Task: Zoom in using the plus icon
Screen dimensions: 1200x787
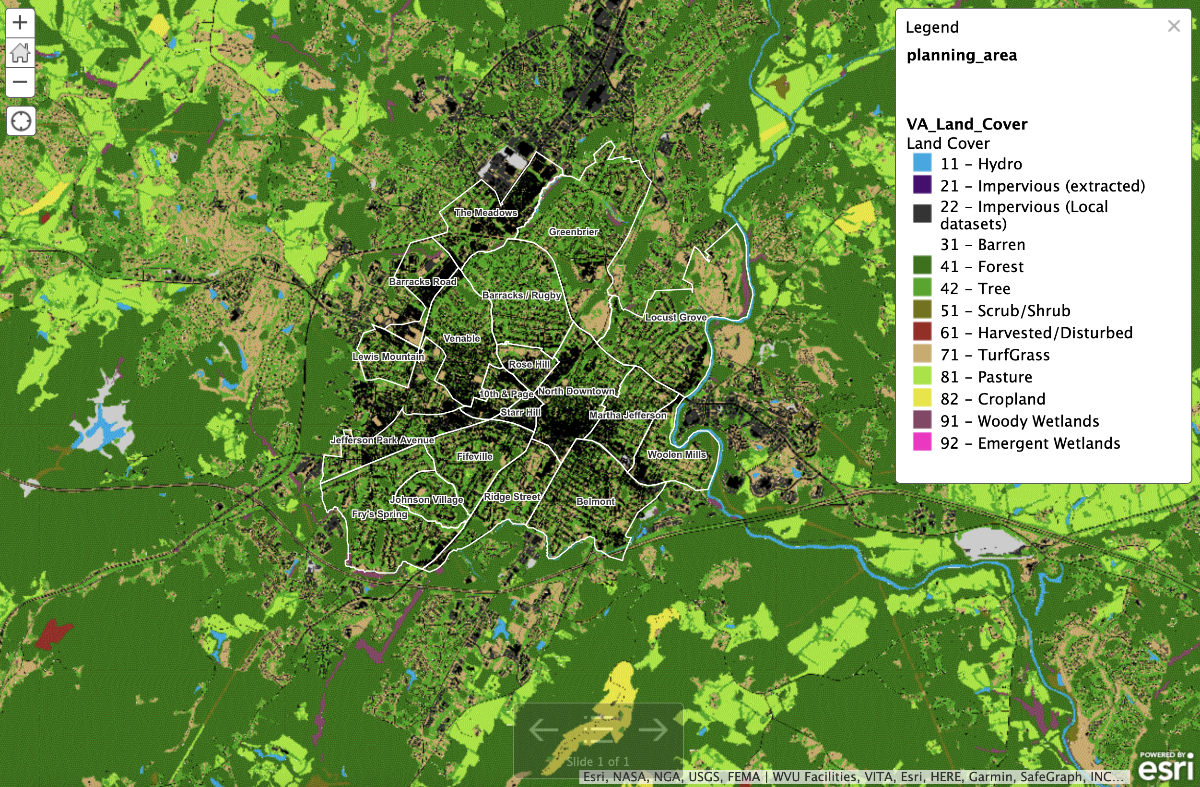Action: point(20,21)
